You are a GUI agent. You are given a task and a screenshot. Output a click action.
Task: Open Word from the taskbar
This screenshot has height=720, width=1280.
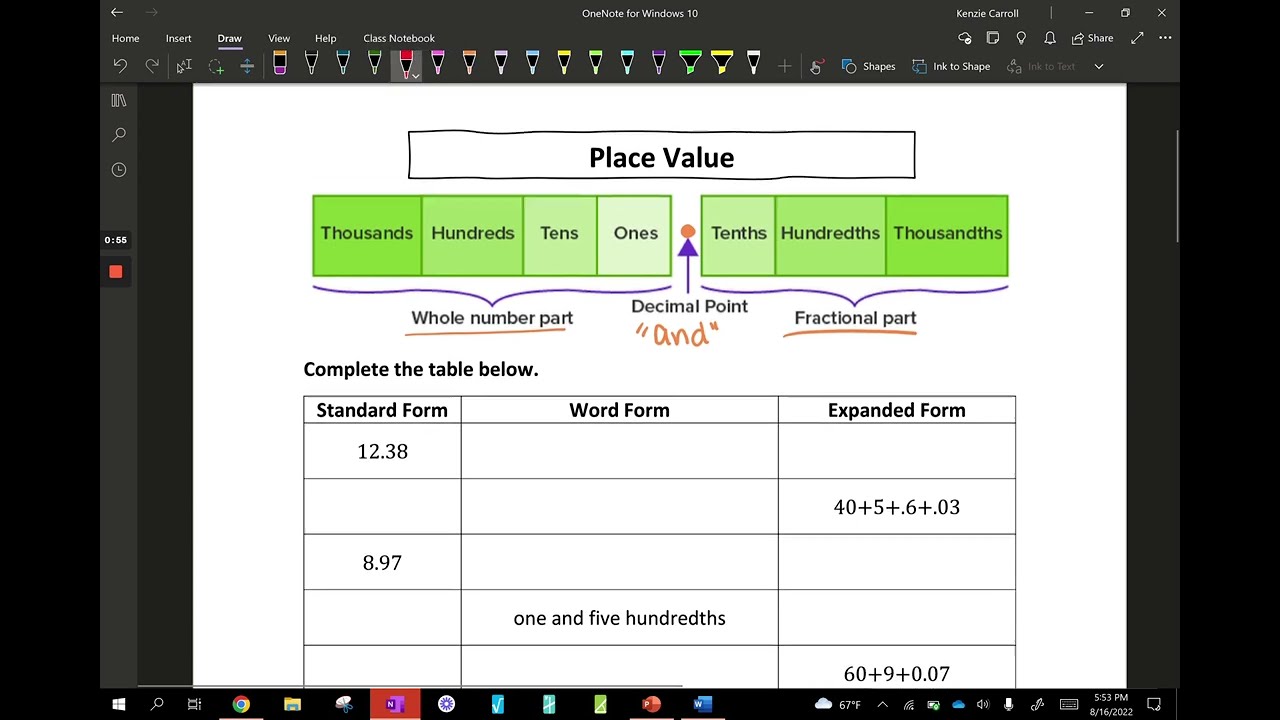[702, 704]
